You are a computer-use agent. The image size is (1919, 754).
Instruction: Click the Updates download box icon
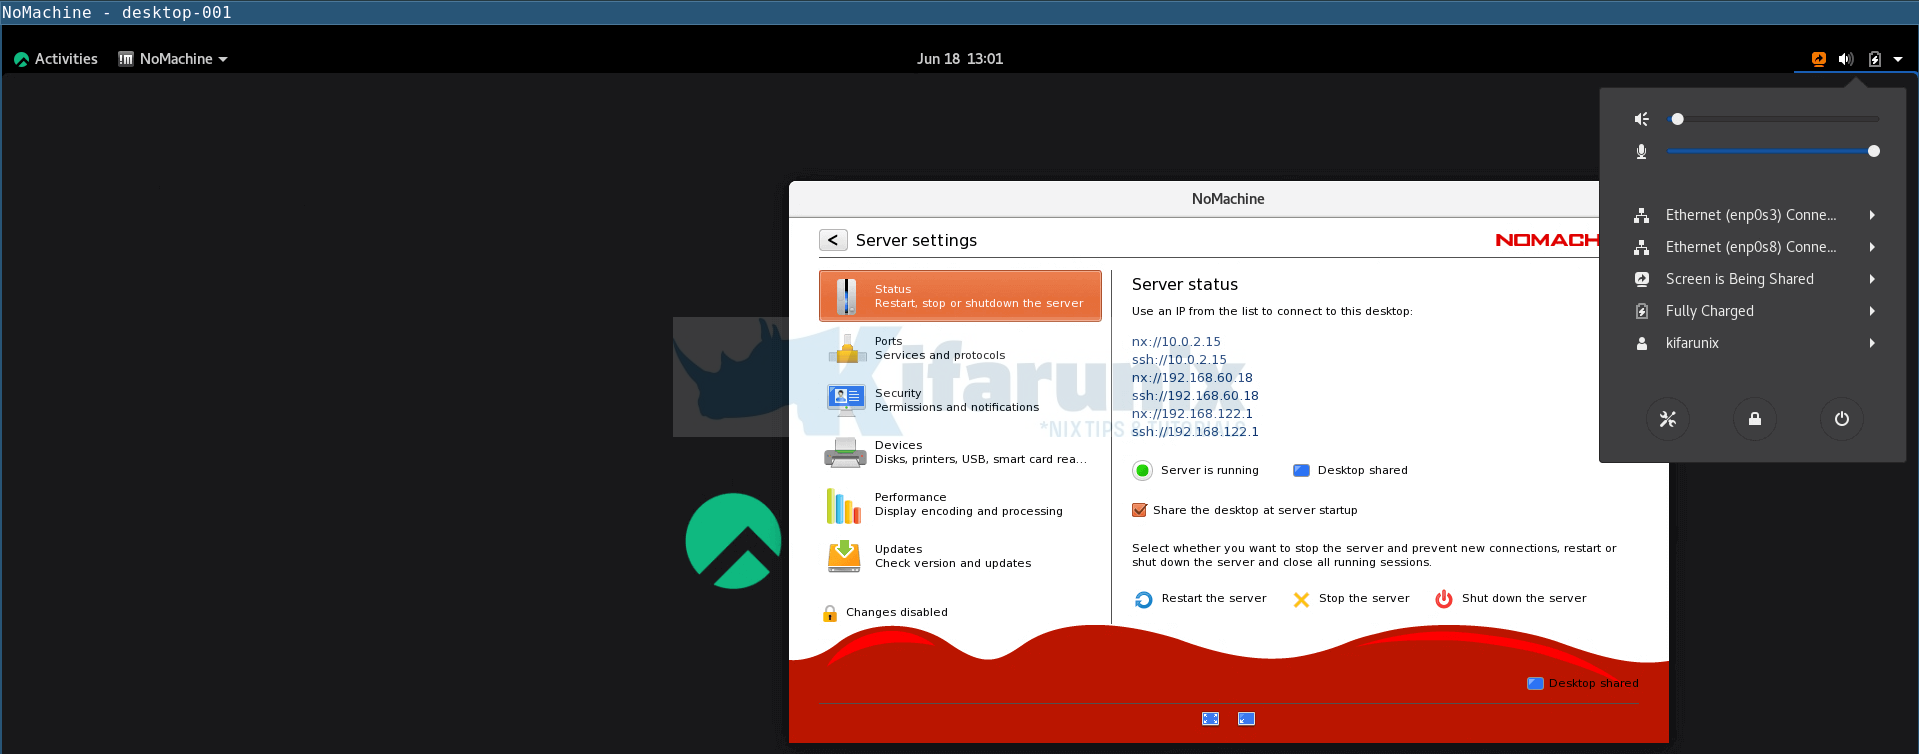point(844,557)
